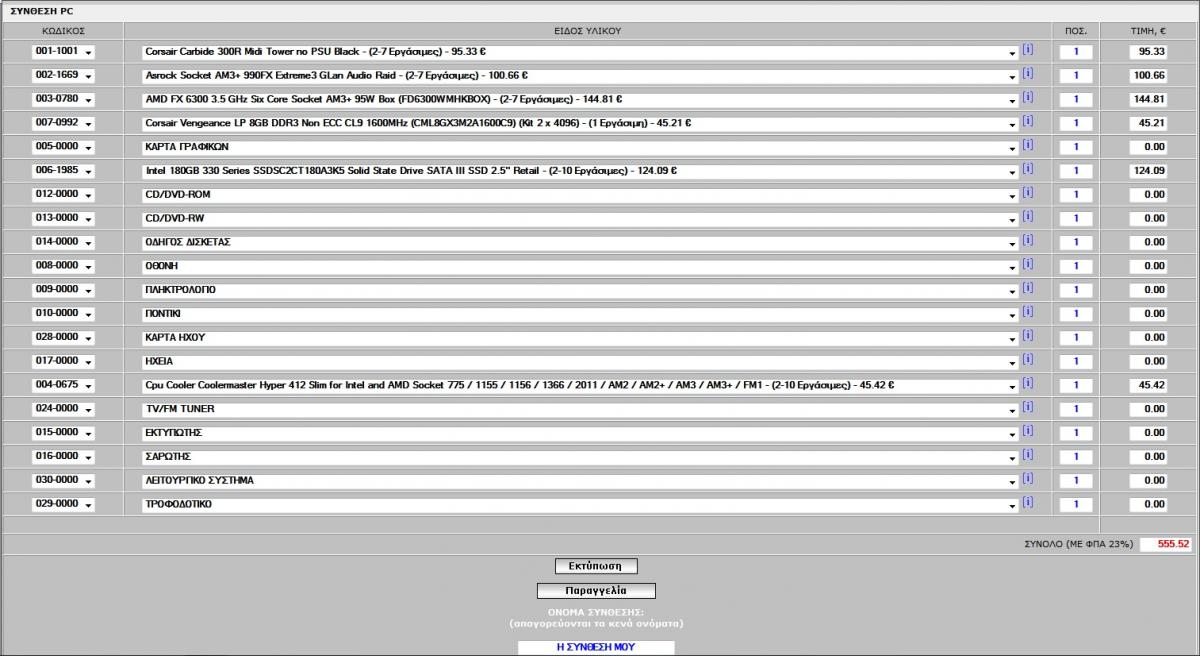Click the ΚΩΔΙΚΟΣ column header
The height and width of the screenshot is (656, 1200).
pyautogui.click(x=63, y=31)
